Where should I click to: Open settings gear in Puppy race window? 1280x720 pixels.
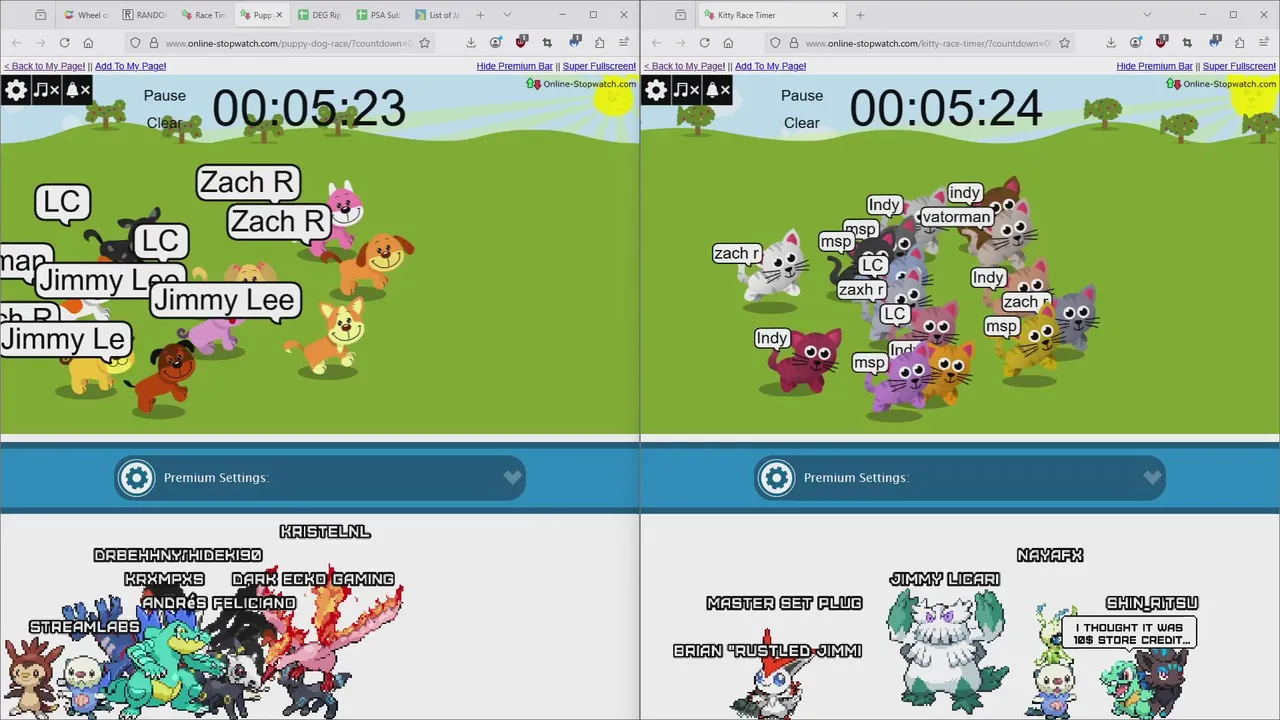click(16, 90)
